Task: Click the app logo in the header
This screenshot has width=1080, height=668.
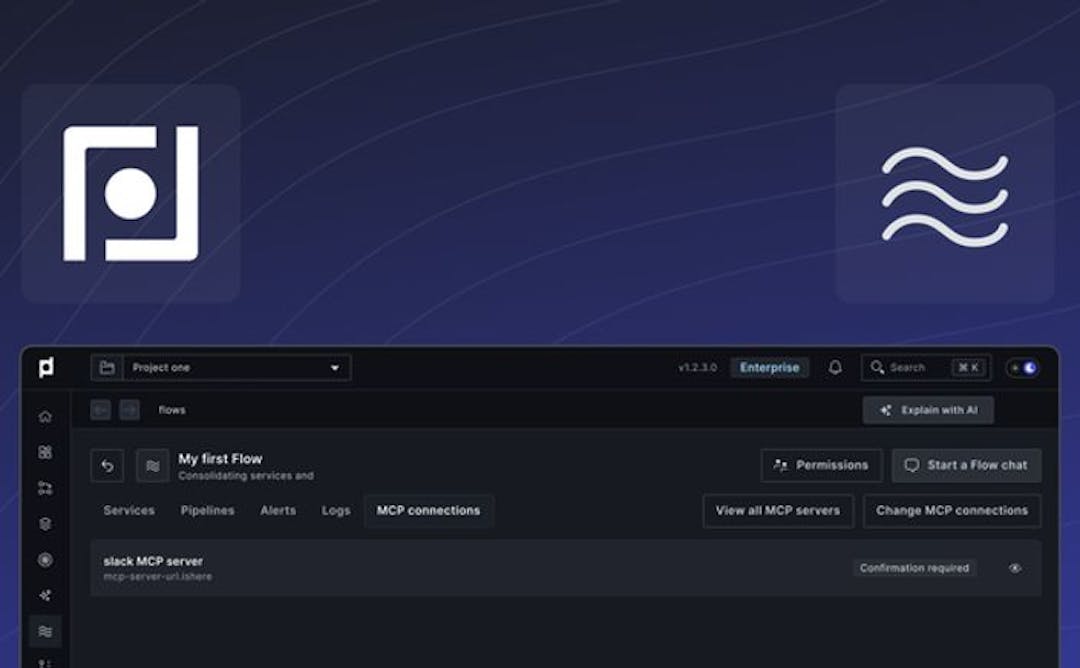Action: [x=45, y=368]
